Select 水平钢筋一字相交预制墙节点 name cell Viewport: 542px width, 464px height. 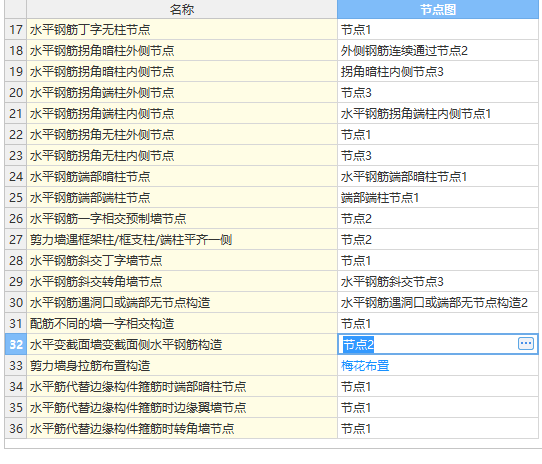[182, 219]
